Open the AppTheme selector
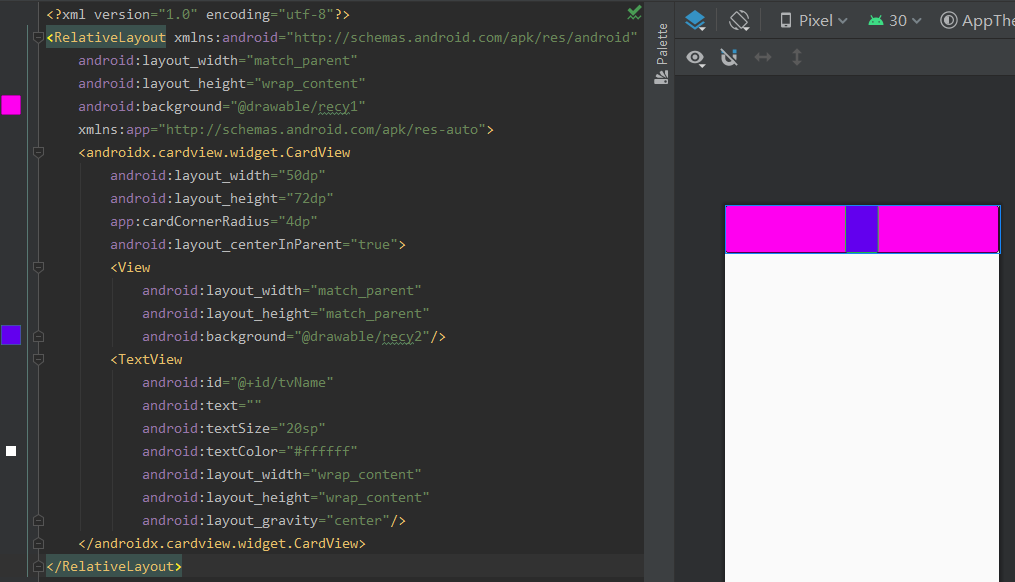The height and width of the screenshot is (582, 1015). pos(977,21)
